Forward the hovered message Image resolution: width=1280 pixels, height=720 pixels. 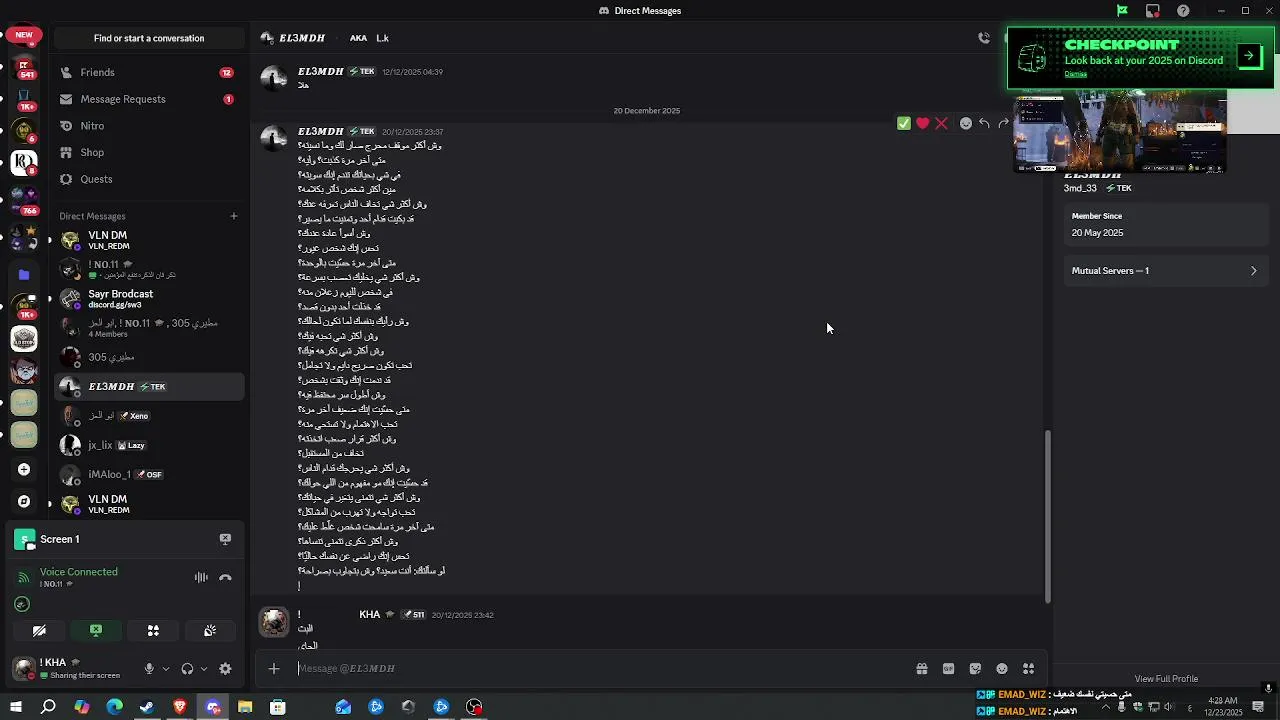point(1003,123)
